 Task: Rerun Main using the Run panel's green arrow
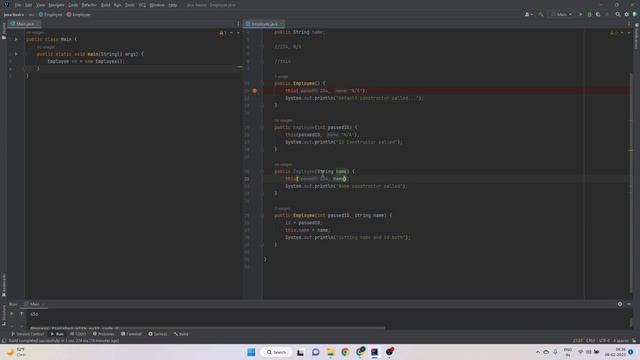(x=12, y=313)
